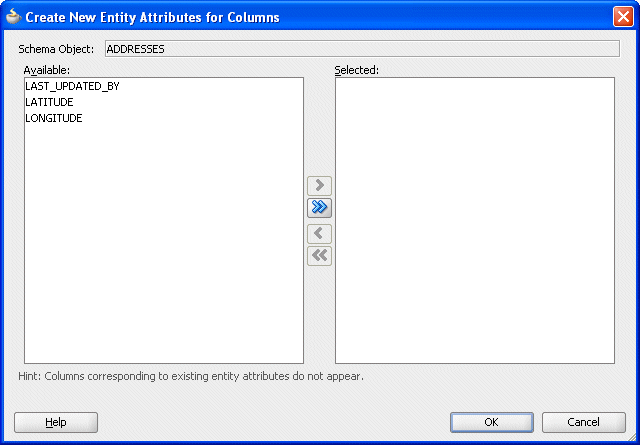
Task: Confirm with the OK button
Action: point(492,422)
